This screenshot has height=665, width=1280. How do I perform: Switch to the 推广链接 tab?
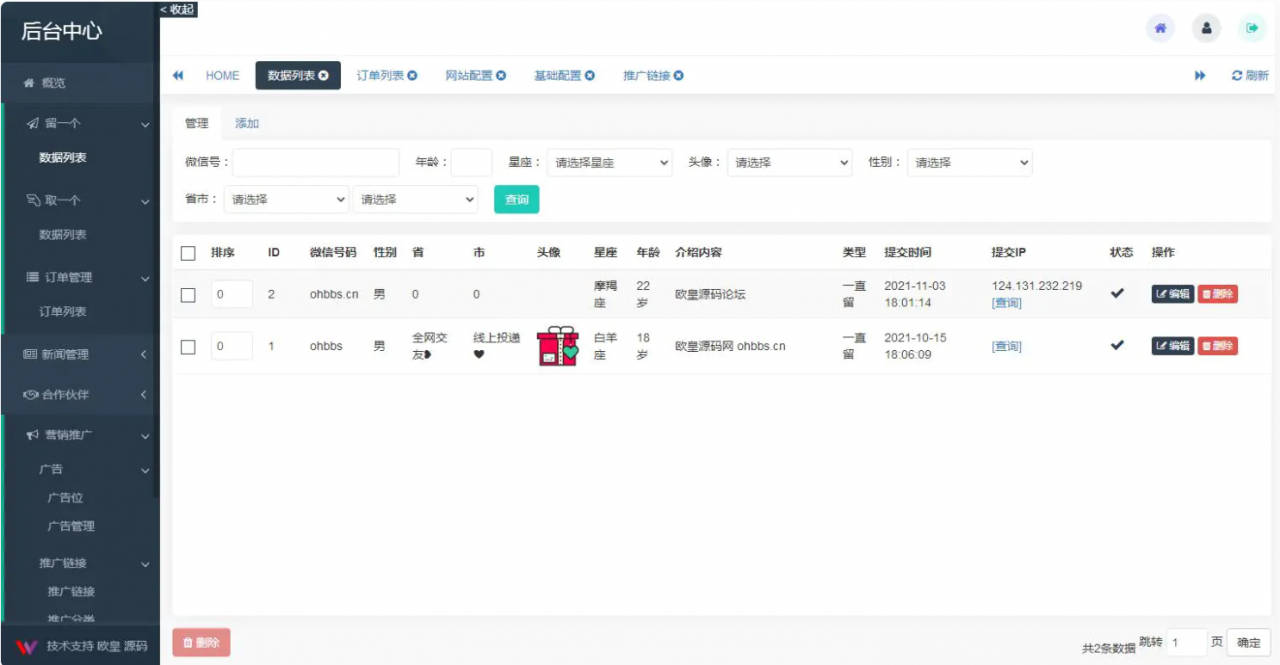point(647,76)
